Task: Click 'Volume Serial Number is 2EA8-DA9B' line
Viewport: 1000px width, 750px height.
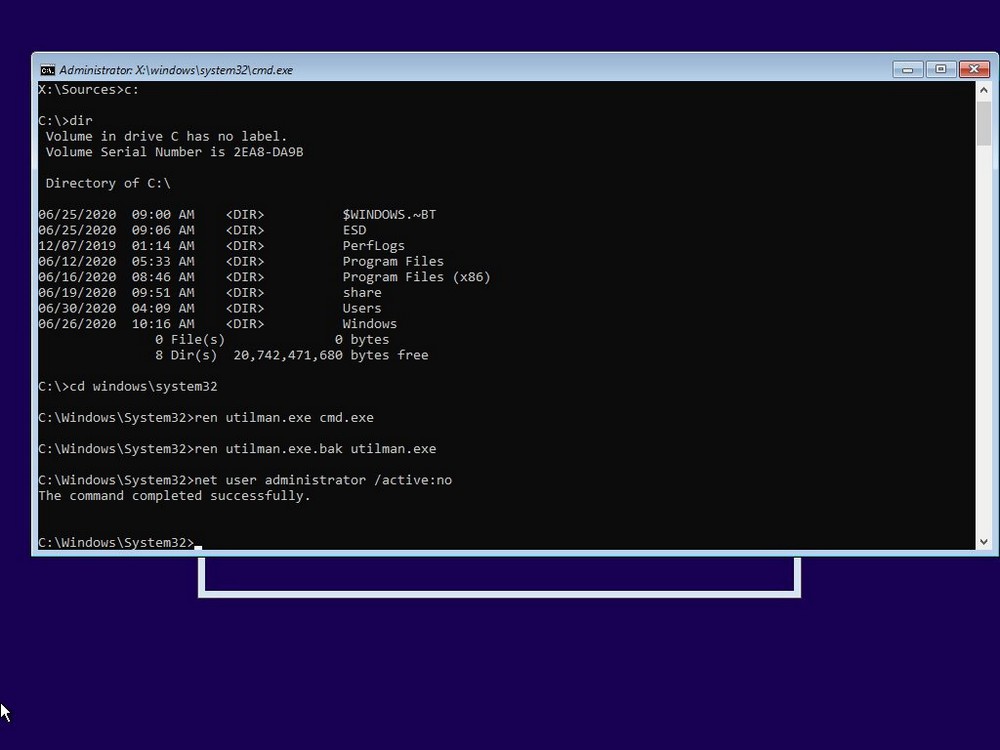Action: [174, 152]
